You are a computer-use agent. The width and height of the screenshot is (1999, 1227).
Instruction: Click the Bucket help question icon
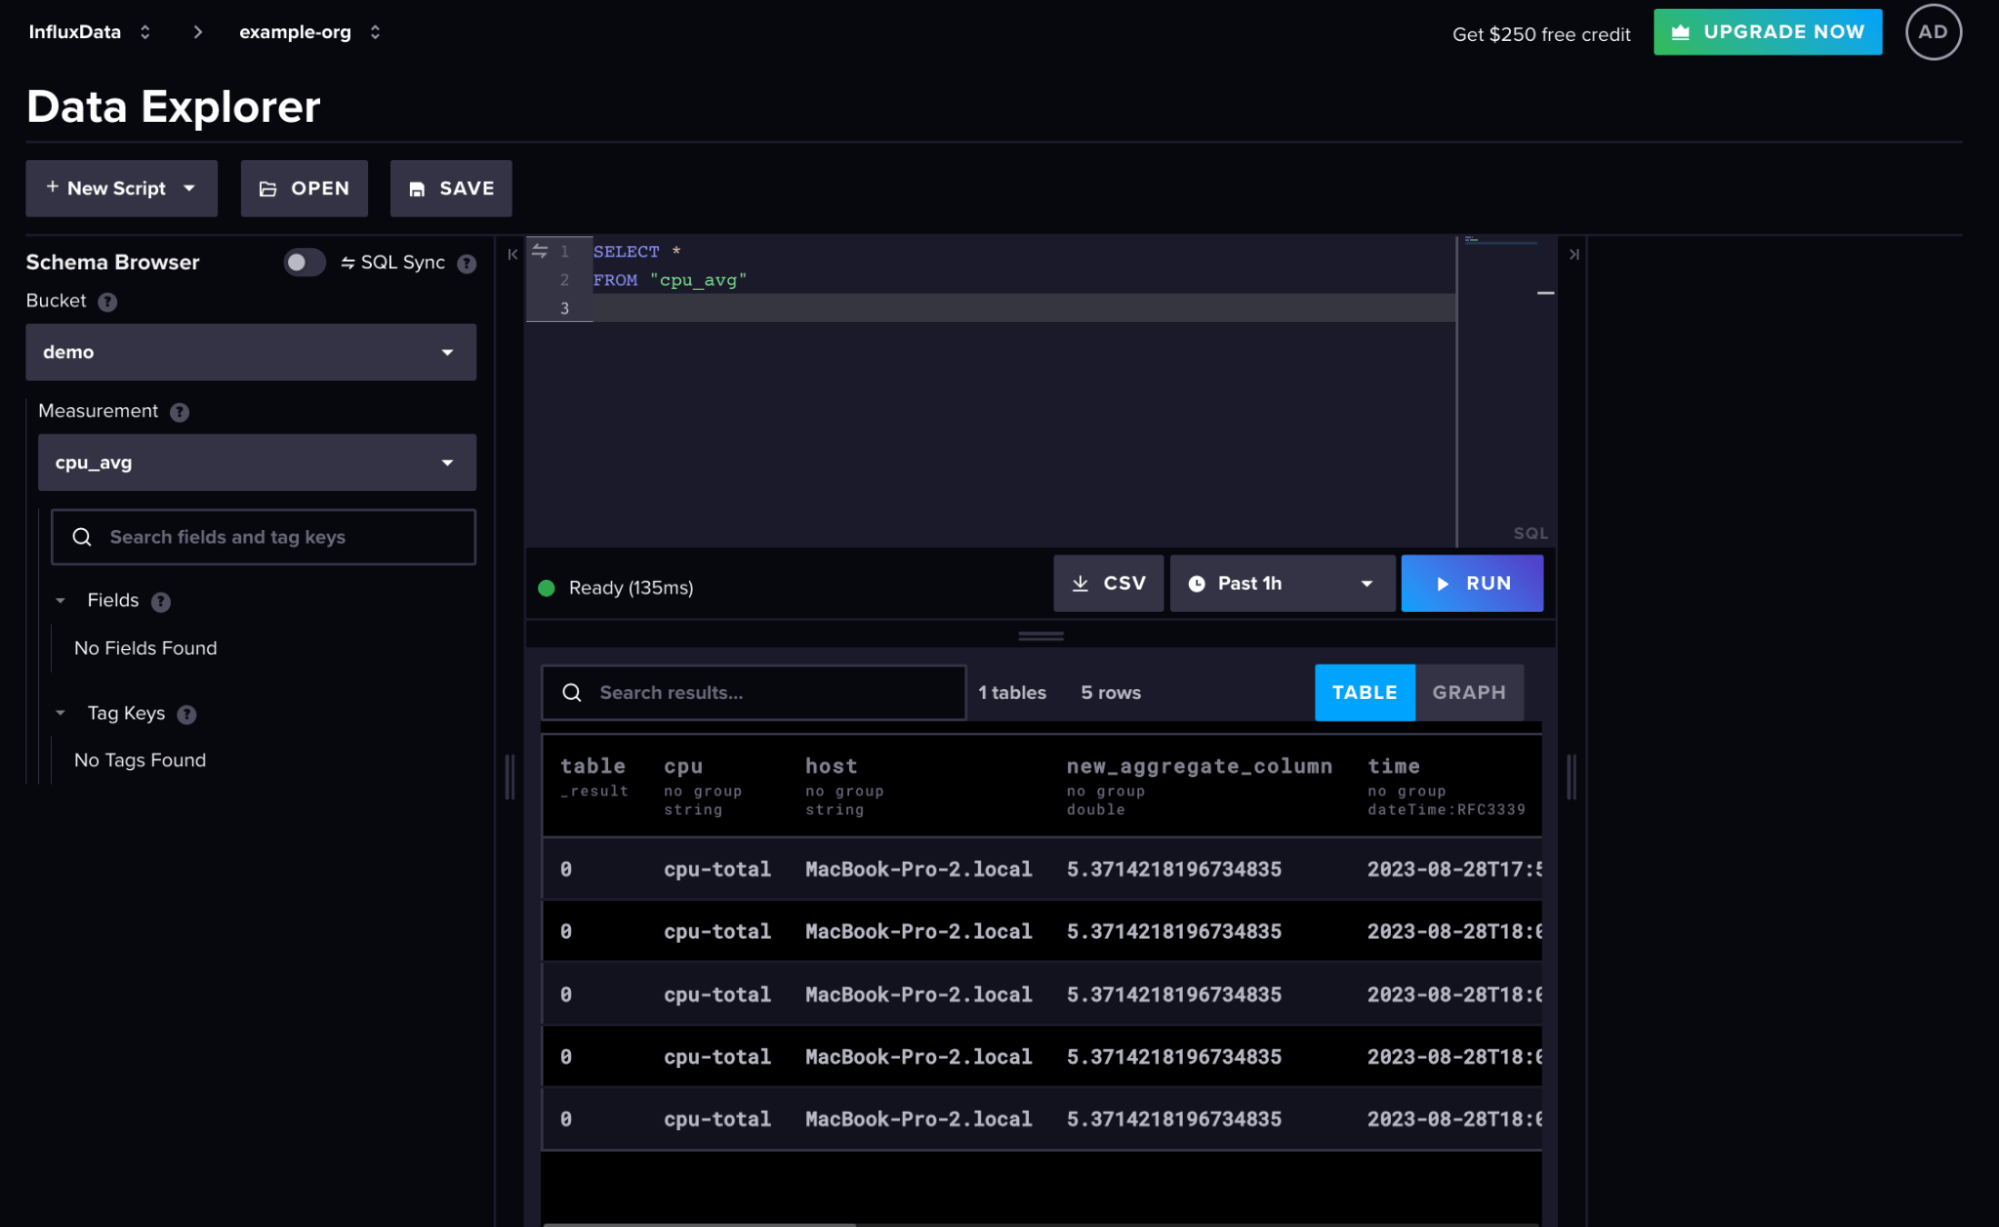pyautogui.click(x=107, y=302)
